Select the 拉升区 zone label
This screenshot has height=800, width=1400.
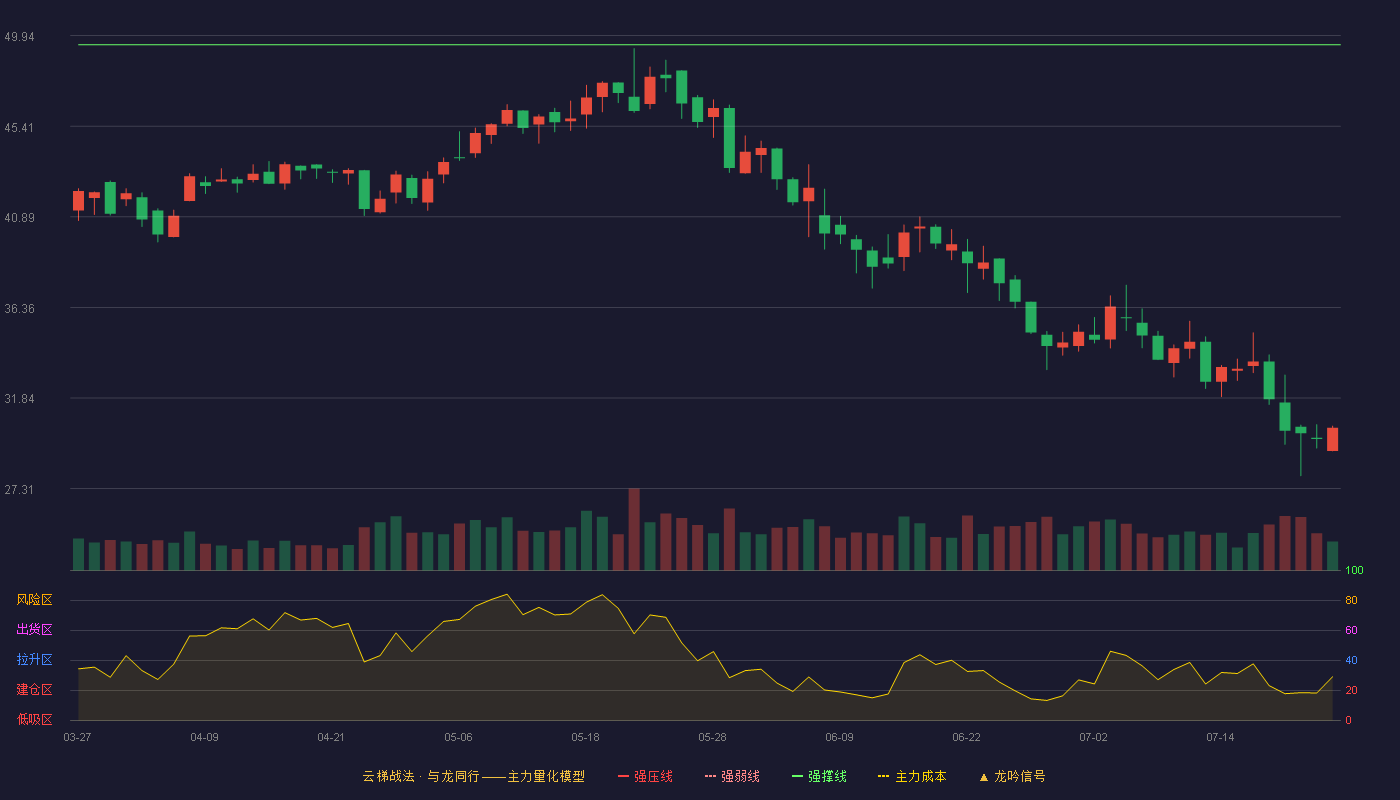click(x=34, y=660)
